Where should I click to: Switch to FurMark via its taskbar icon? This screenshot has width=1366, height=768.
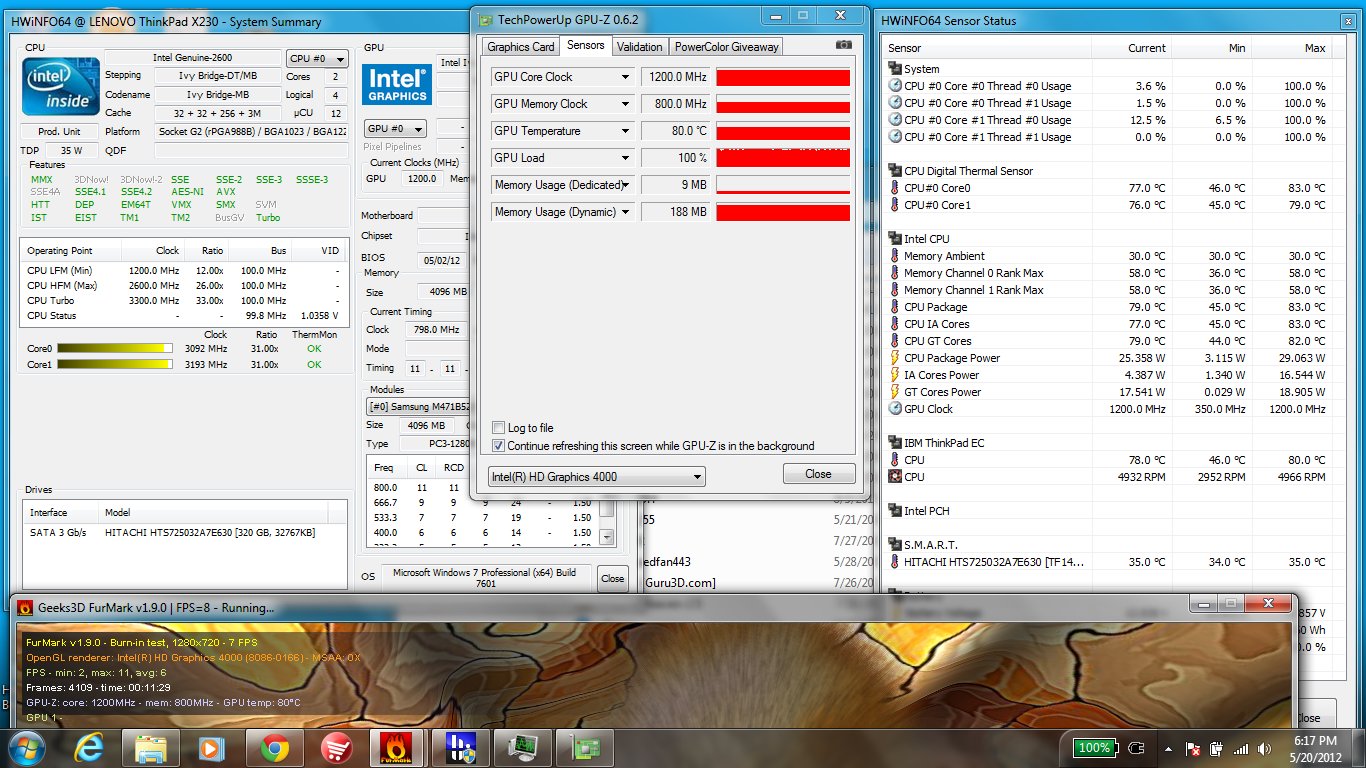coord(397,747)
